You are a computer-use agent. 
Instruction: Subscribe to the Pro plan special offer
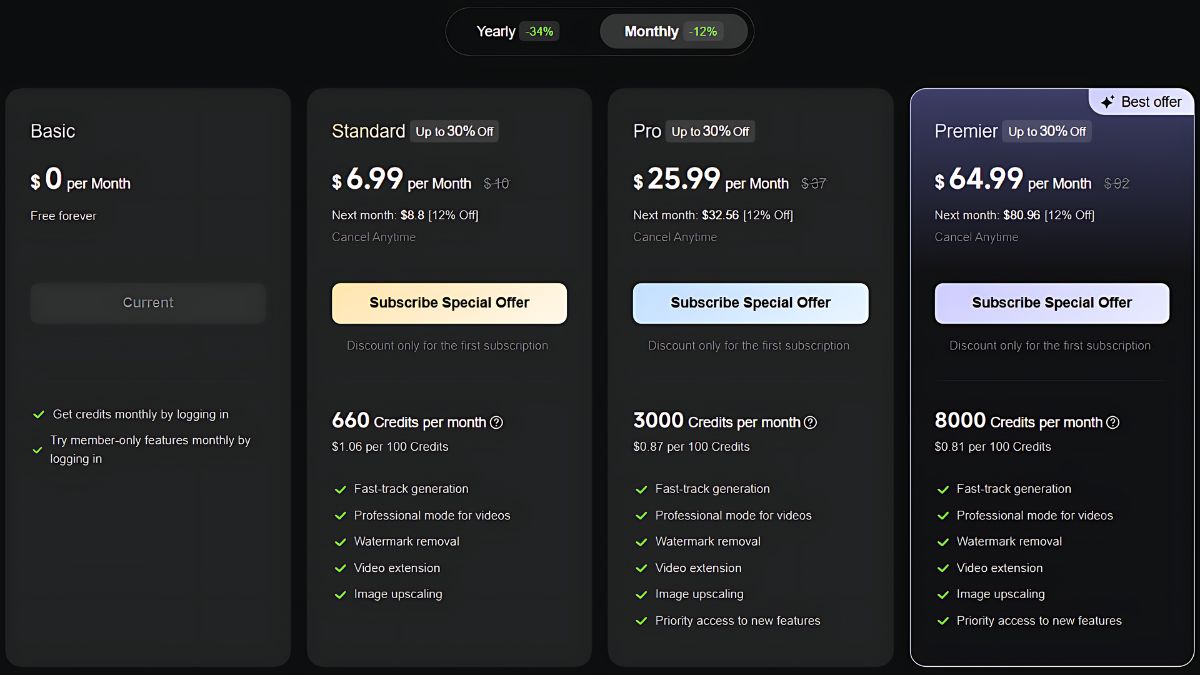coord(750,303)
